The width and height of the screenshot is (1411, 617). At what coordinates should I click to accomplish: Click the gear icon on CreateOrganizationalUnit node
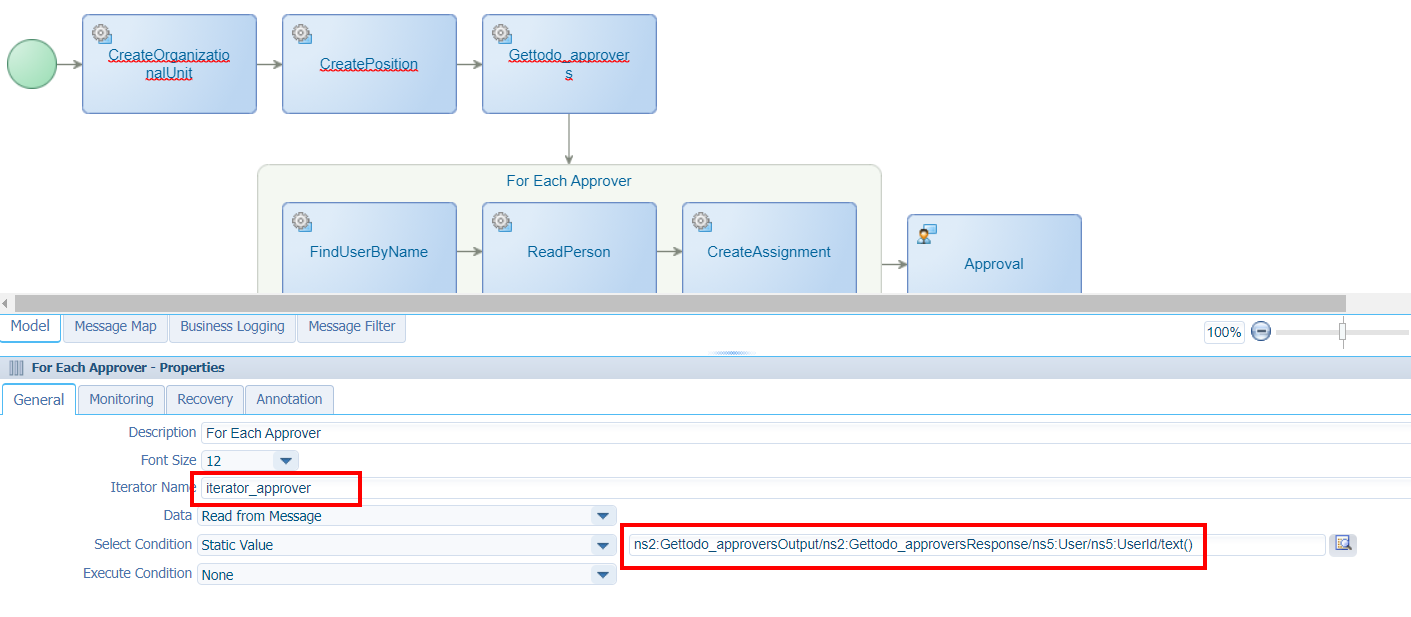[101, 34]
